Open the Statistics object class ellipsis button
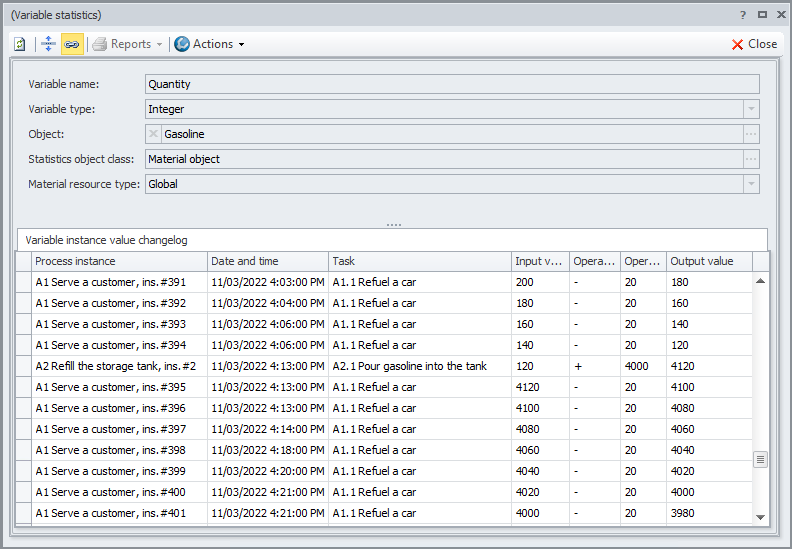Viewport: 792px width, 549px height. (751, 159)
